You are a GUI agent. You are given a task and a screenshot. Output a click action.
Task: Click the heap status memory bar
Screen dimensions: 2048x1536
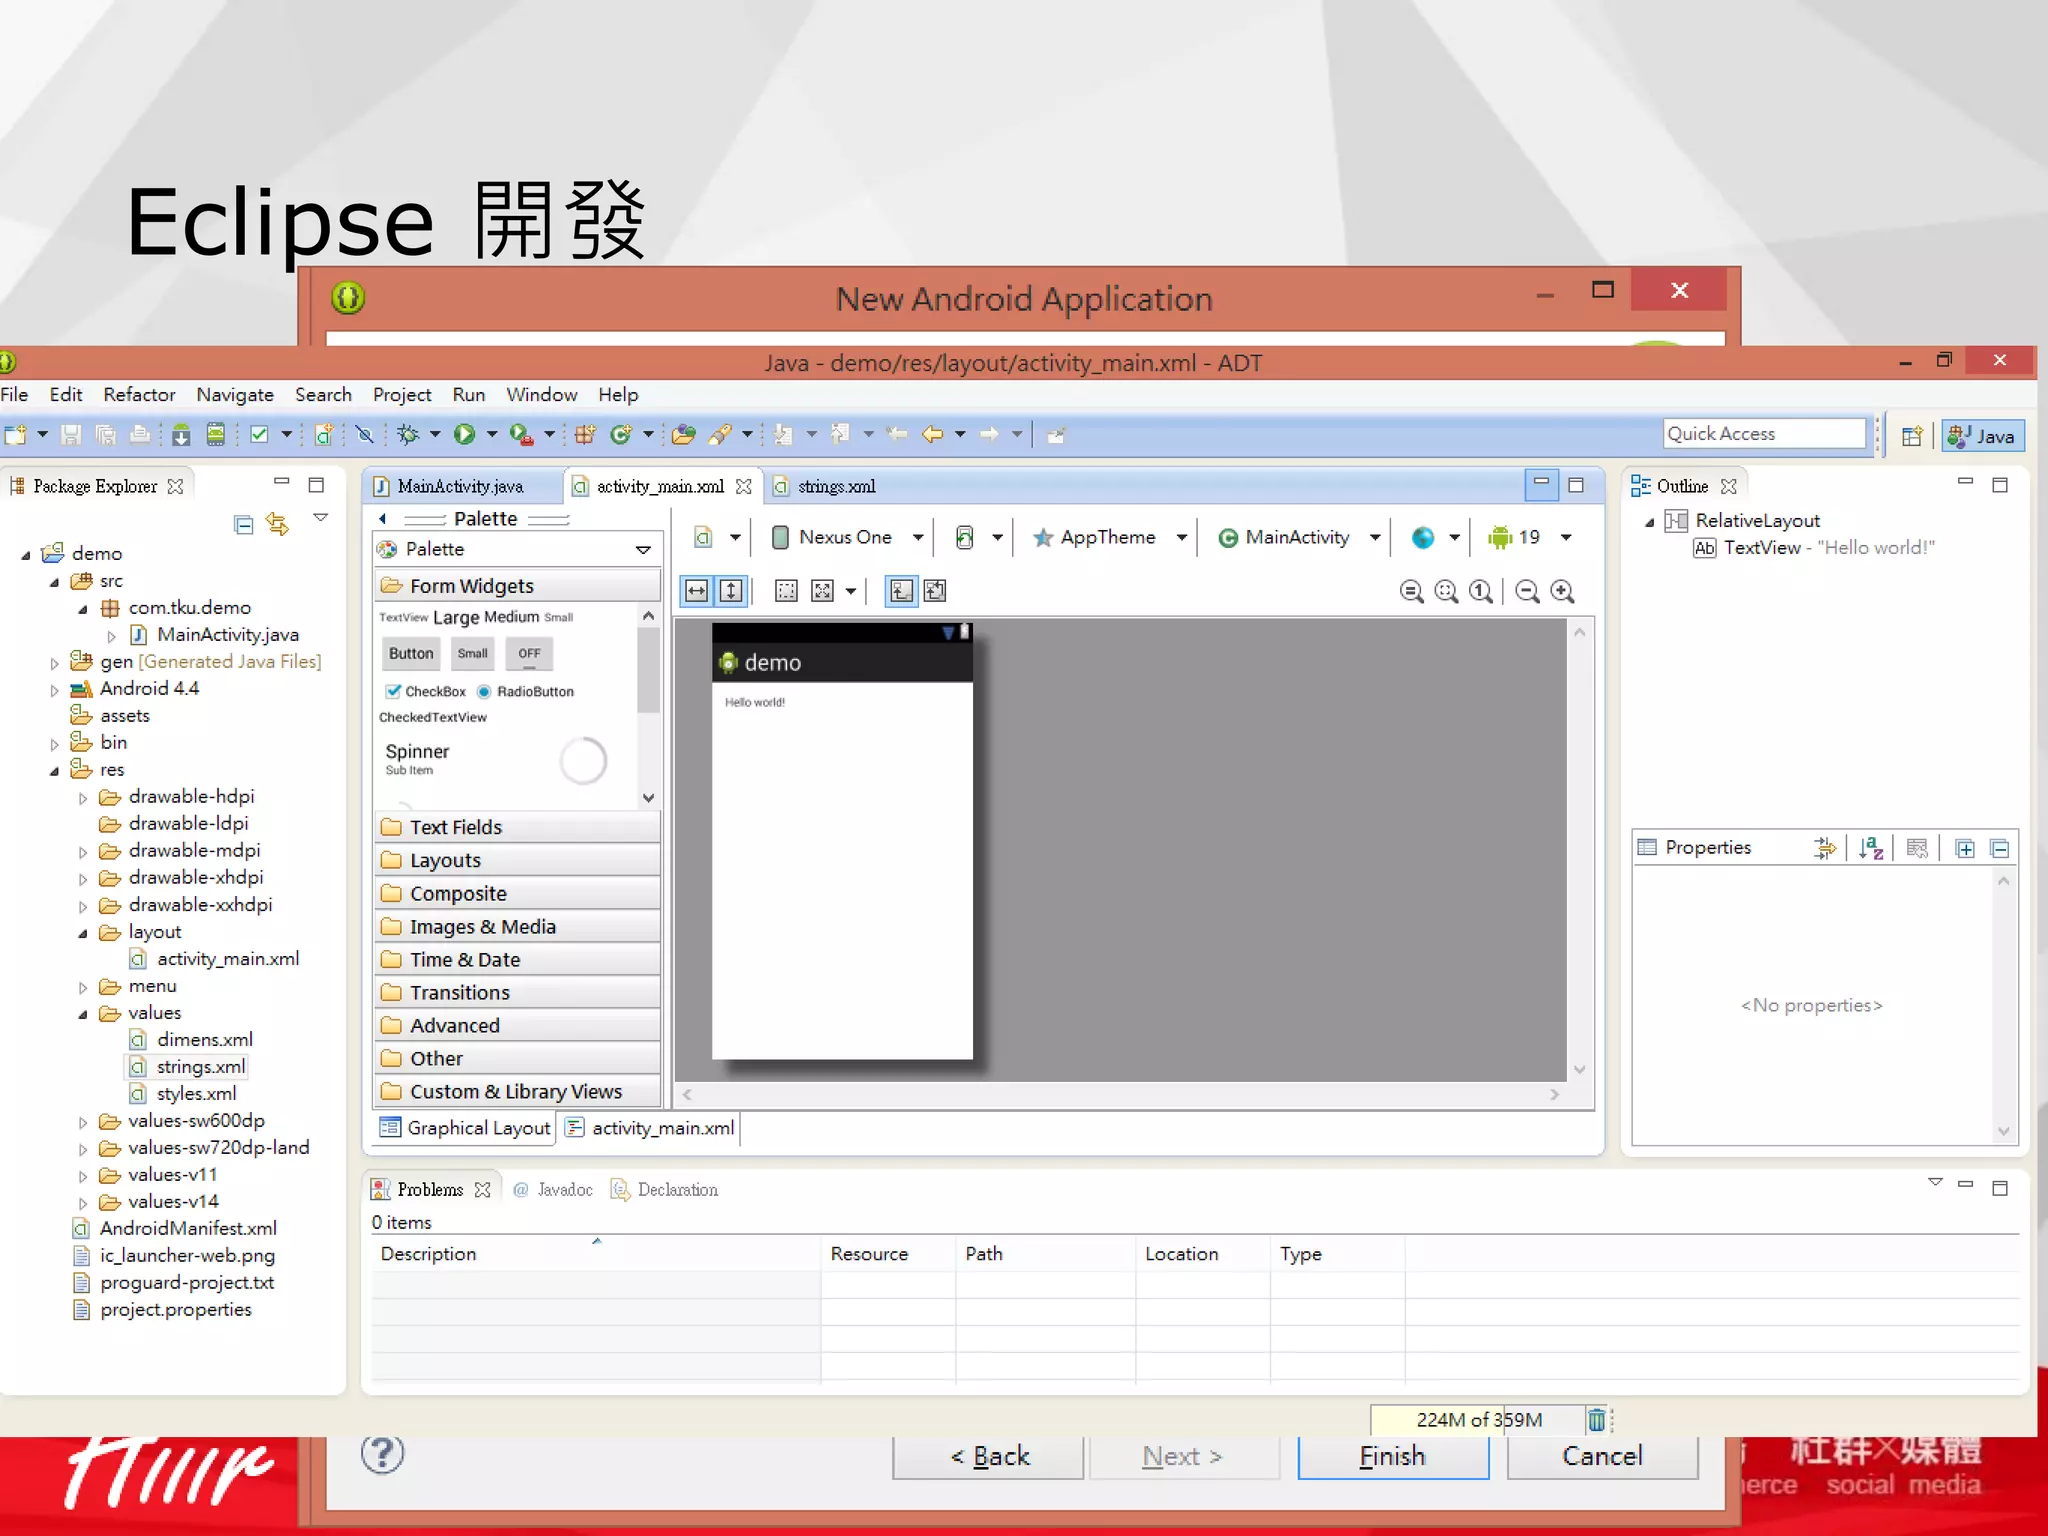click(1478, 1419)
